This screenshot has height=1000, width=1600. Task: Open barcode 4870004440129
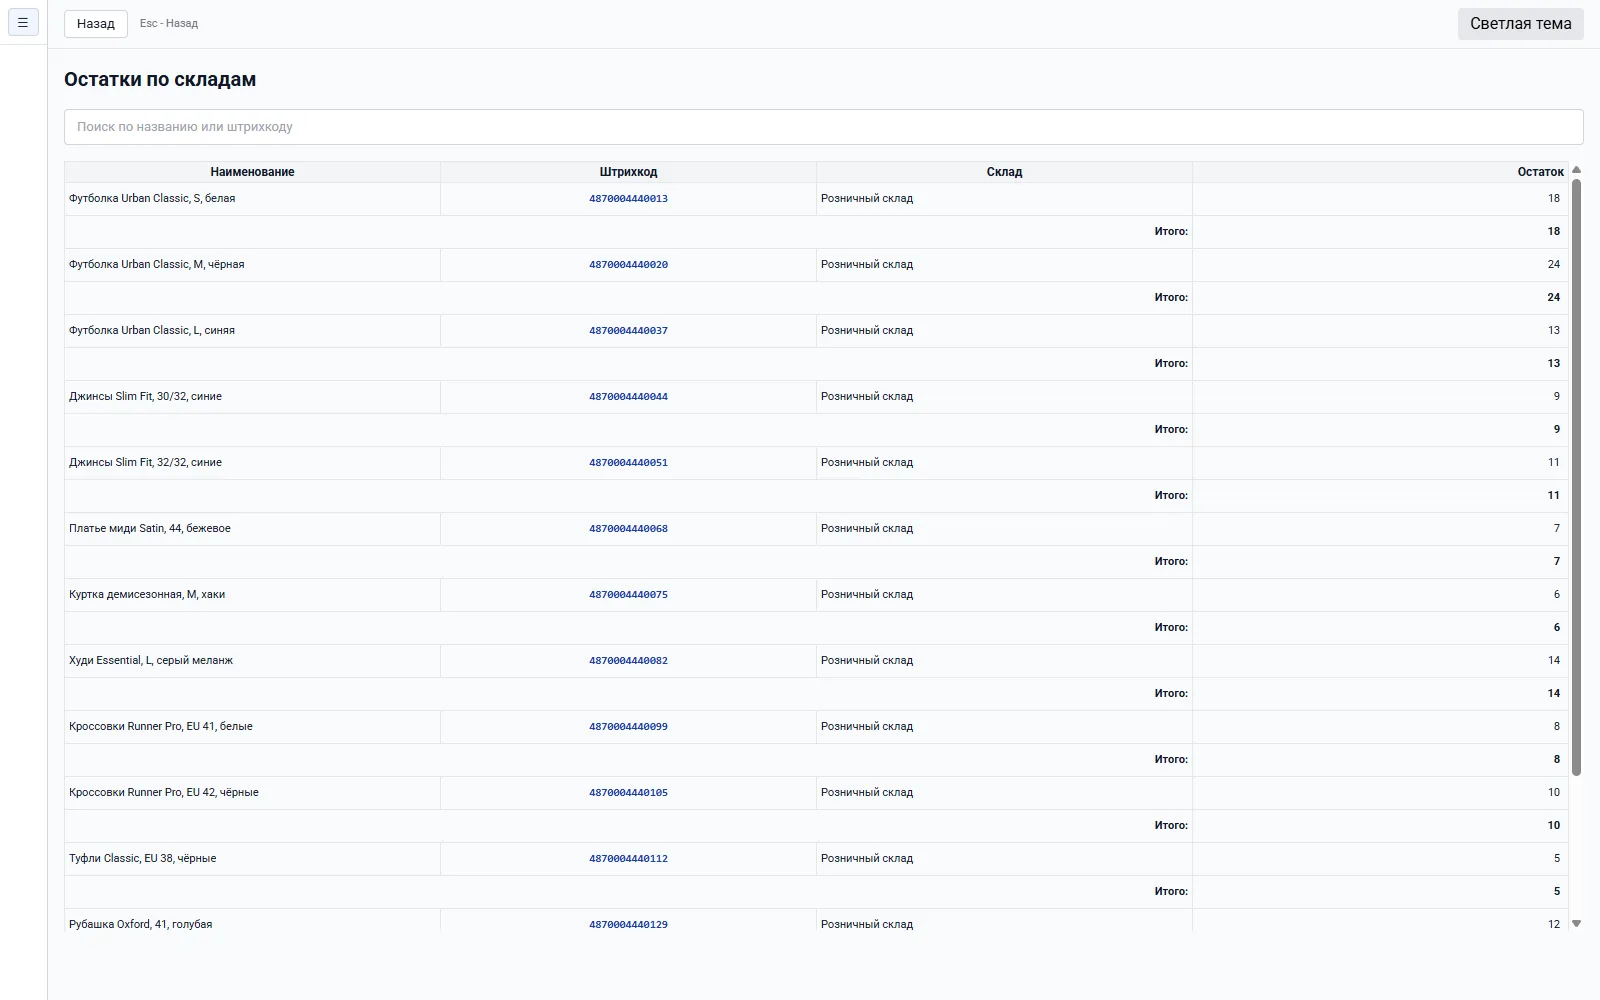[x=628, y=925]
